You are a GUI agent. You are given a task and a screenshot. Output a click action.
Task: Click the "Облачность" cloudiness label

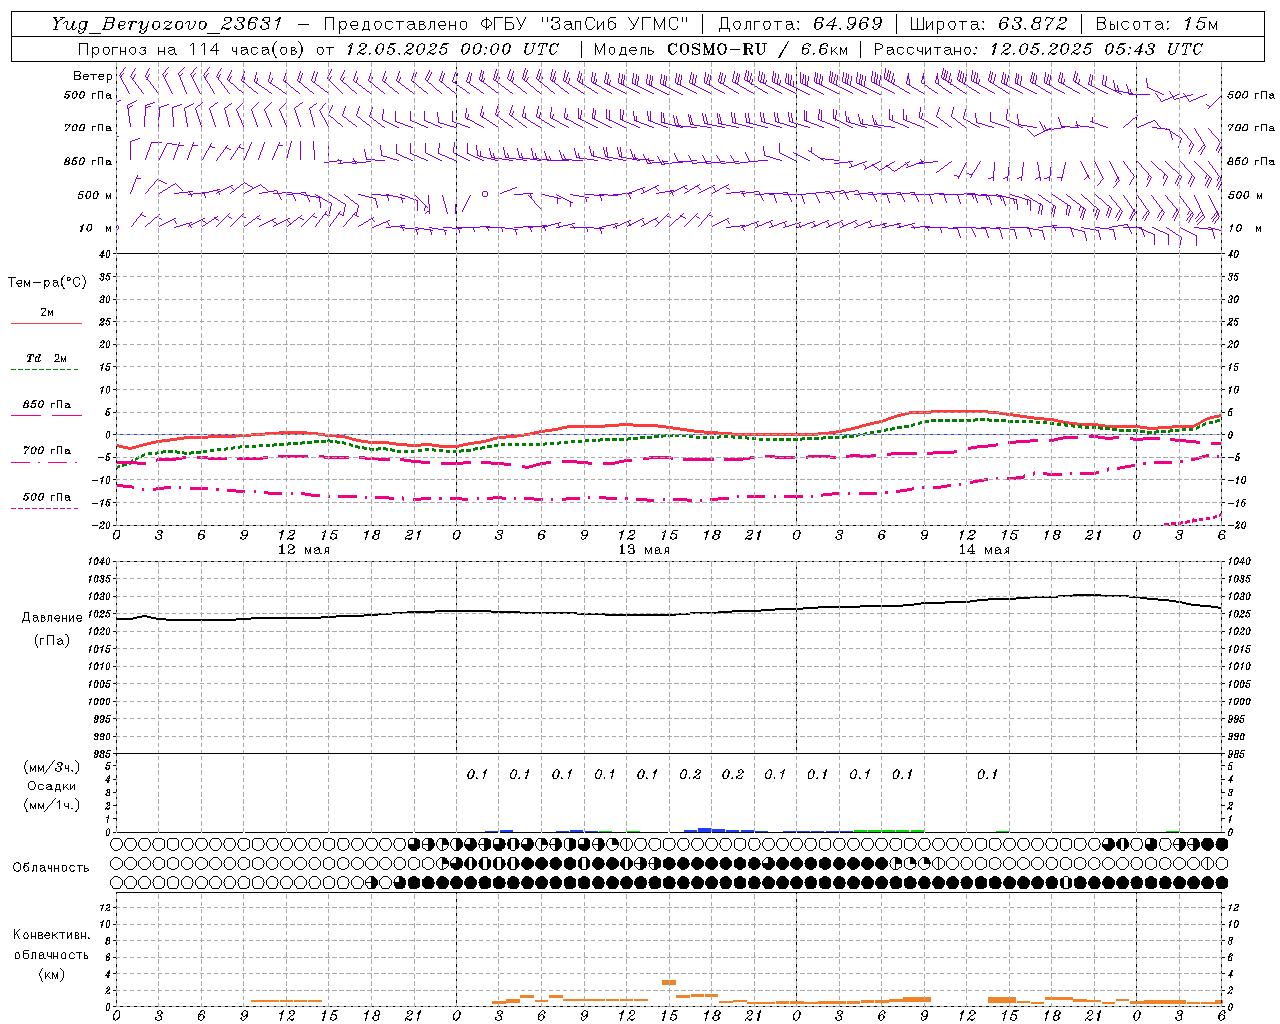click(51, 867)
